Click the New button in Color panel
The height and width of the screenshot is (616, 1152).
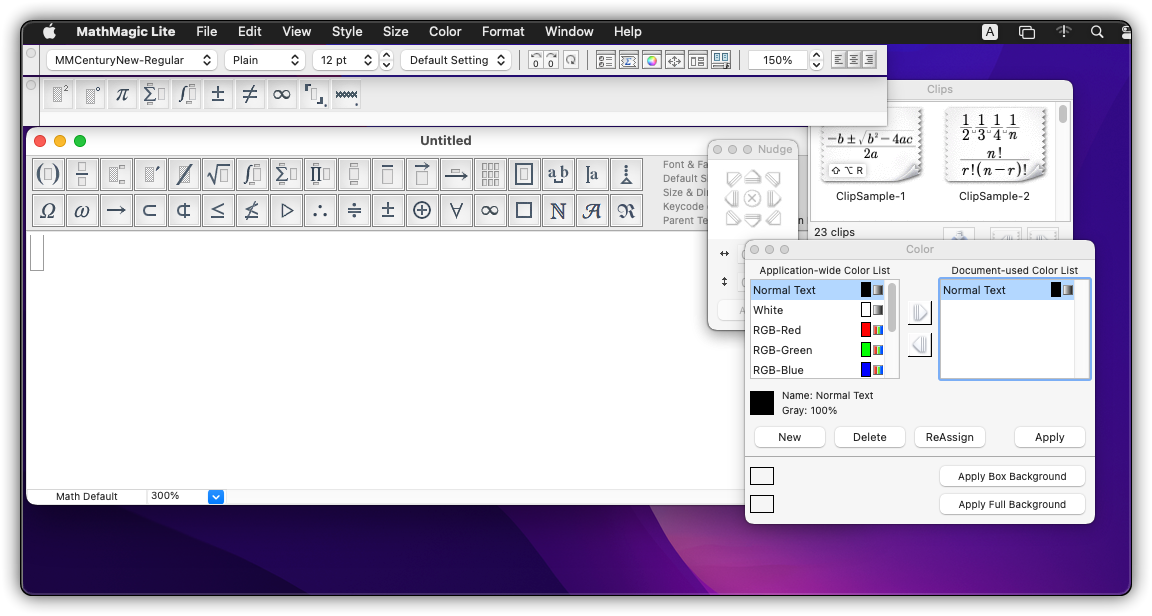(x=790, y=437)
